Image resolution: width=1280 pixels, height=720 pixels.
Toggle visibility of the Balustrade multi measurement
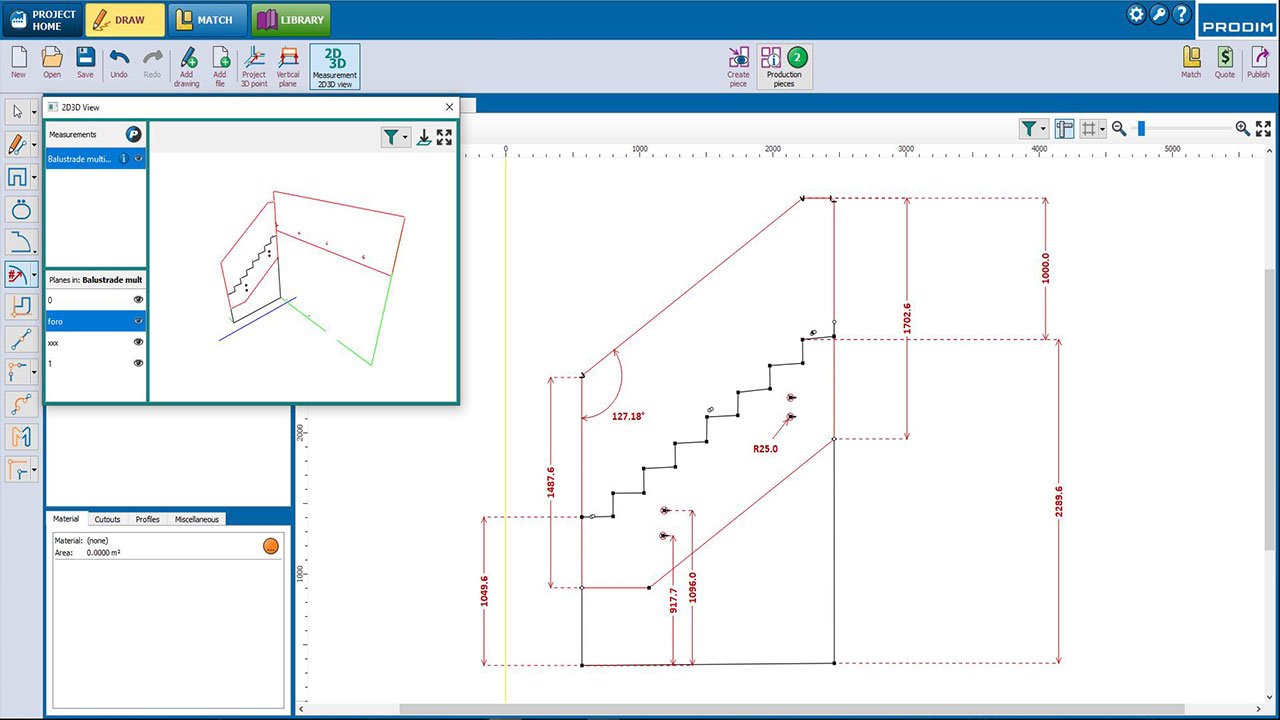coord(138,158)
